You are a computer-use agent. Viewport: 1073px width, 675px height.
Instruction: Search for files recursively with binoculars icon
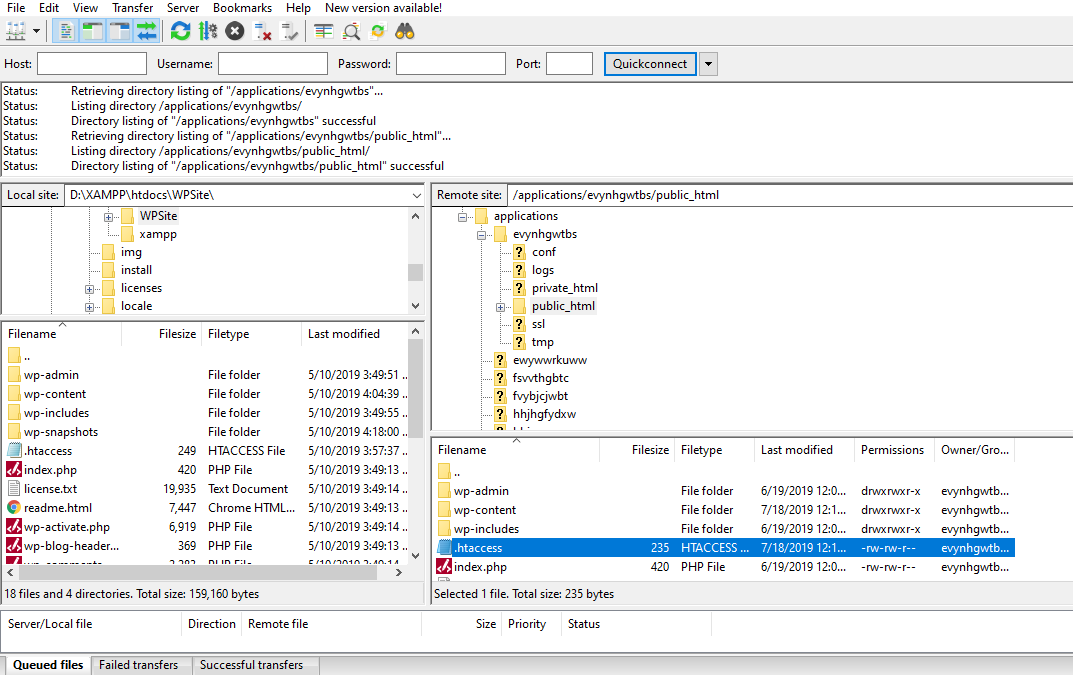[x=405, y=31]
